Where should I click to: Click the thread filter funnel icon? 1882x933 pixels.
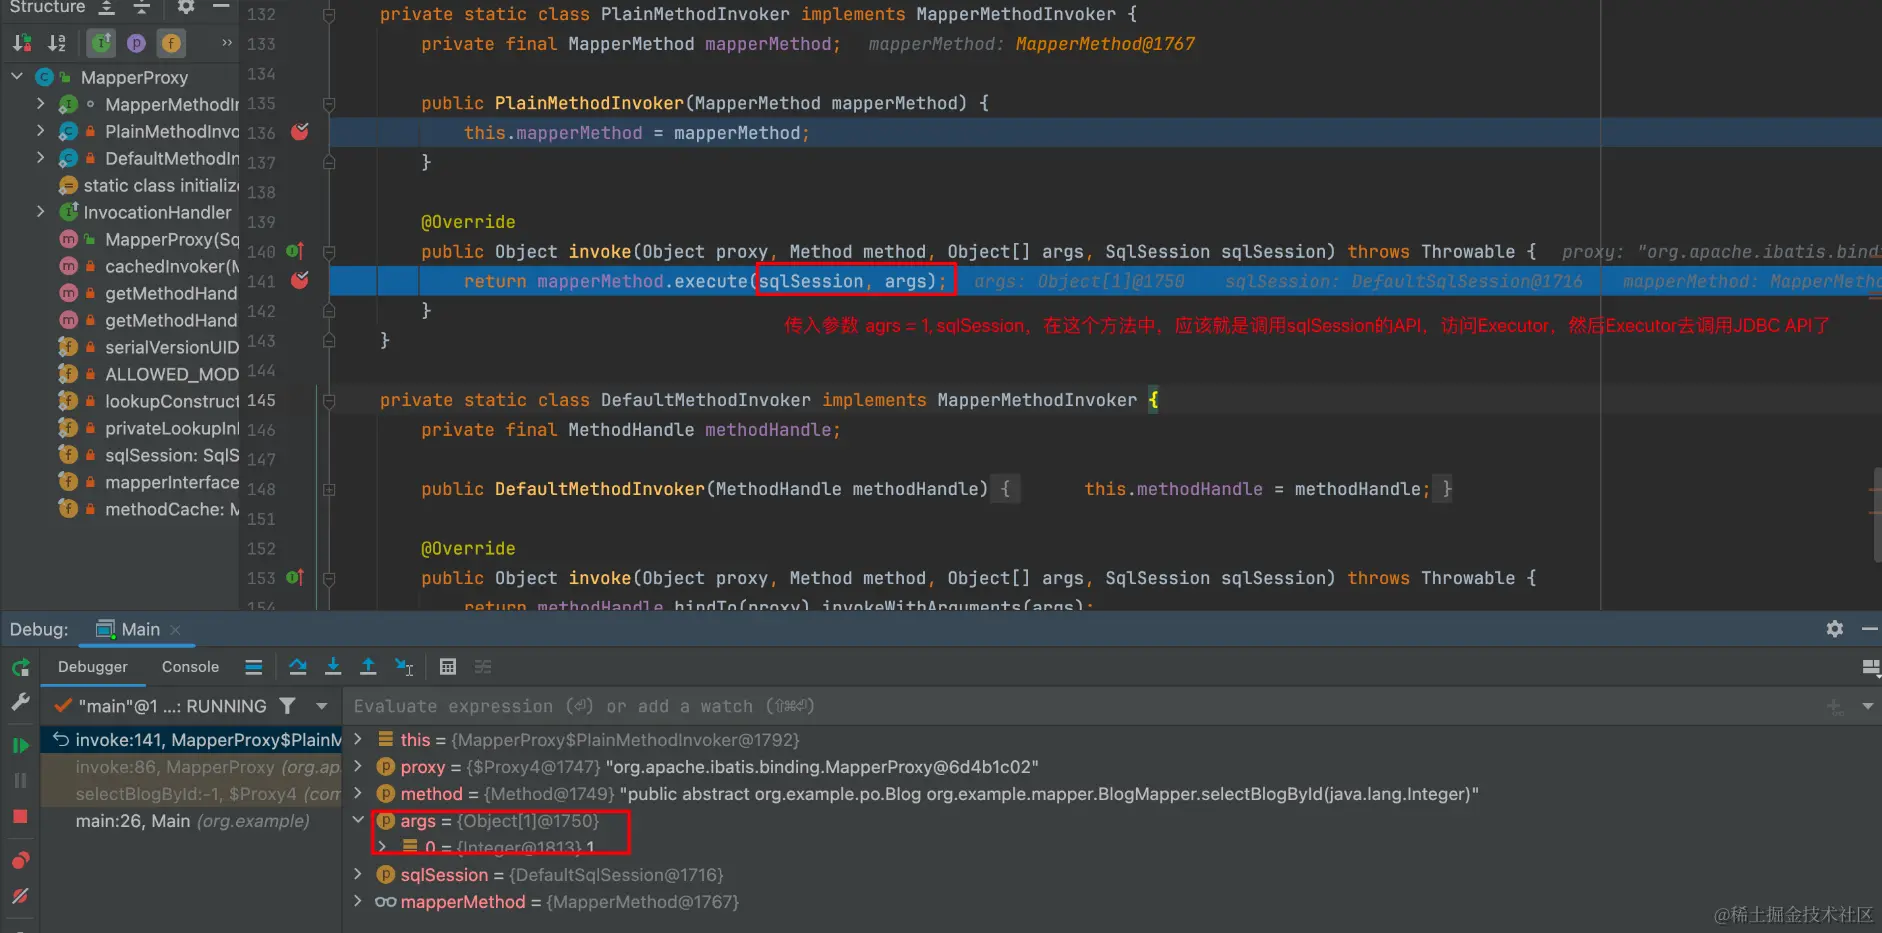288,706
